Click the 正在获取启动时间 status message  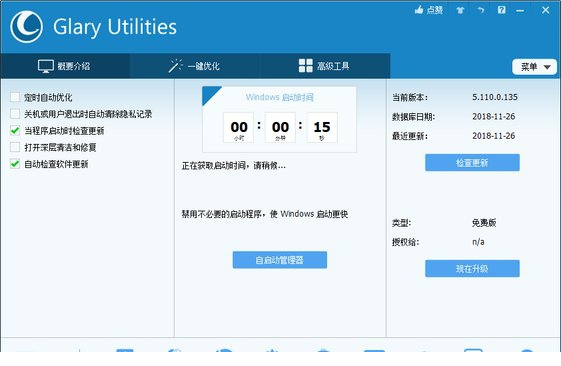(234, 166)
